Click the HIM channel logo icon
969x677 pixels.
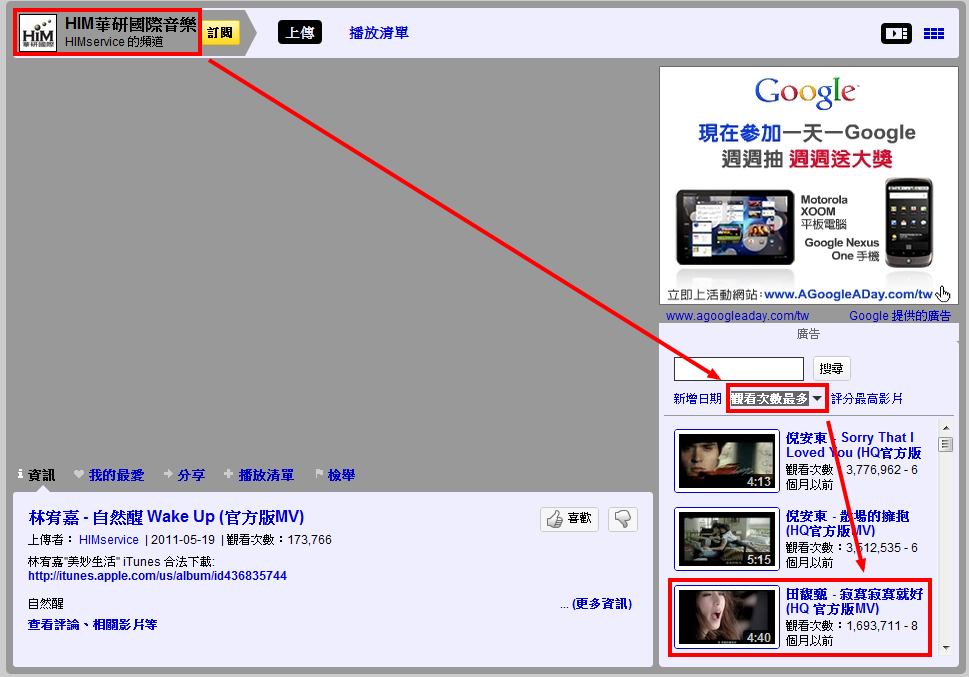pyautogui.click(x=38, y=32)
